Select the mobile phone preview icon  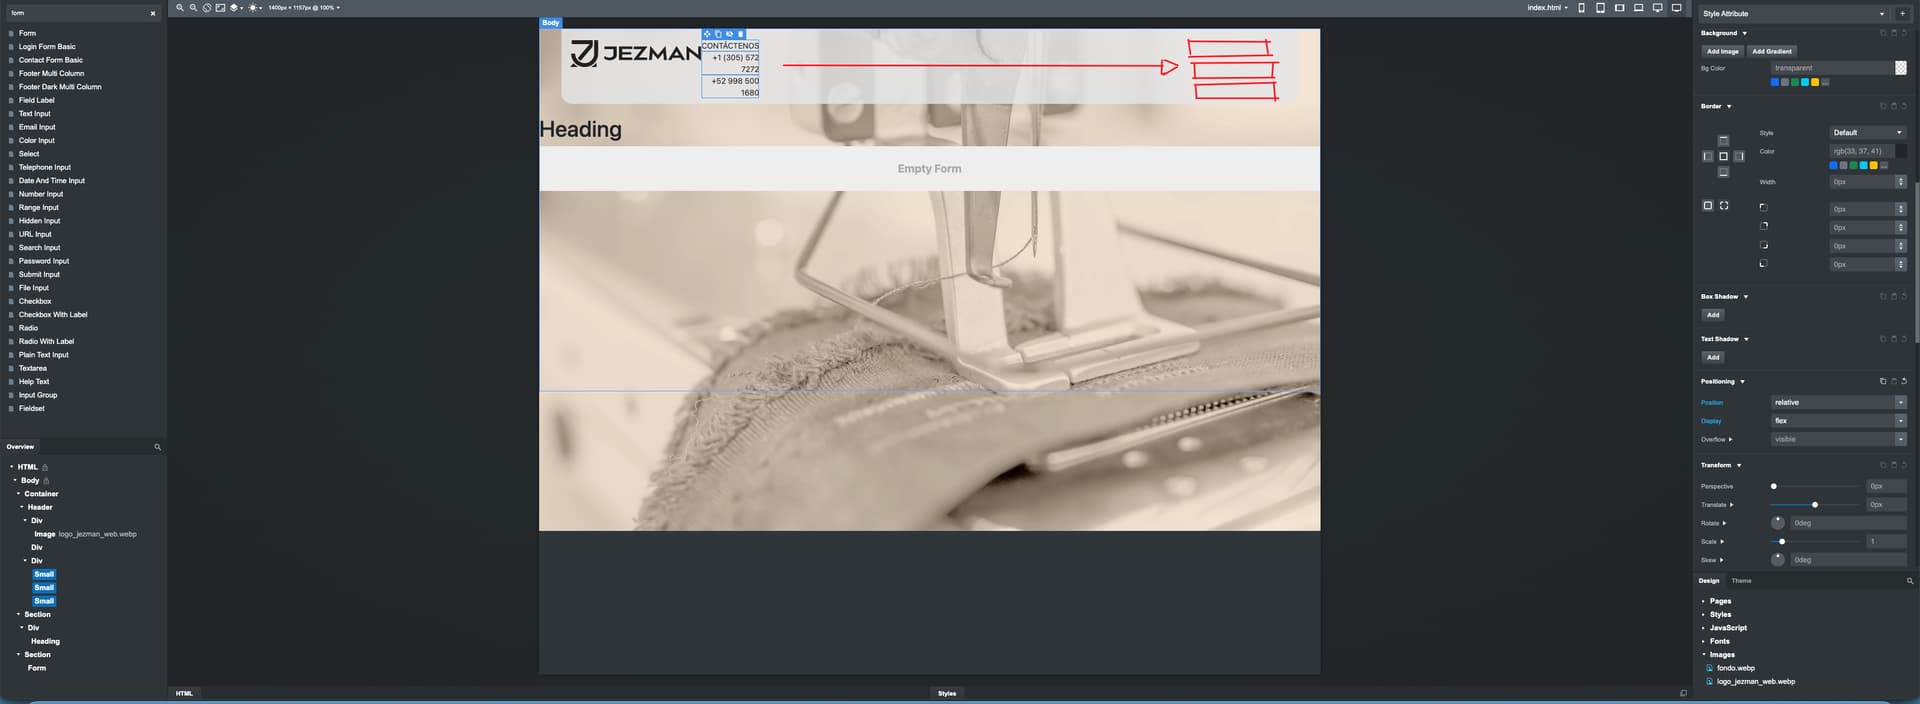click(x=1581, y=8)
